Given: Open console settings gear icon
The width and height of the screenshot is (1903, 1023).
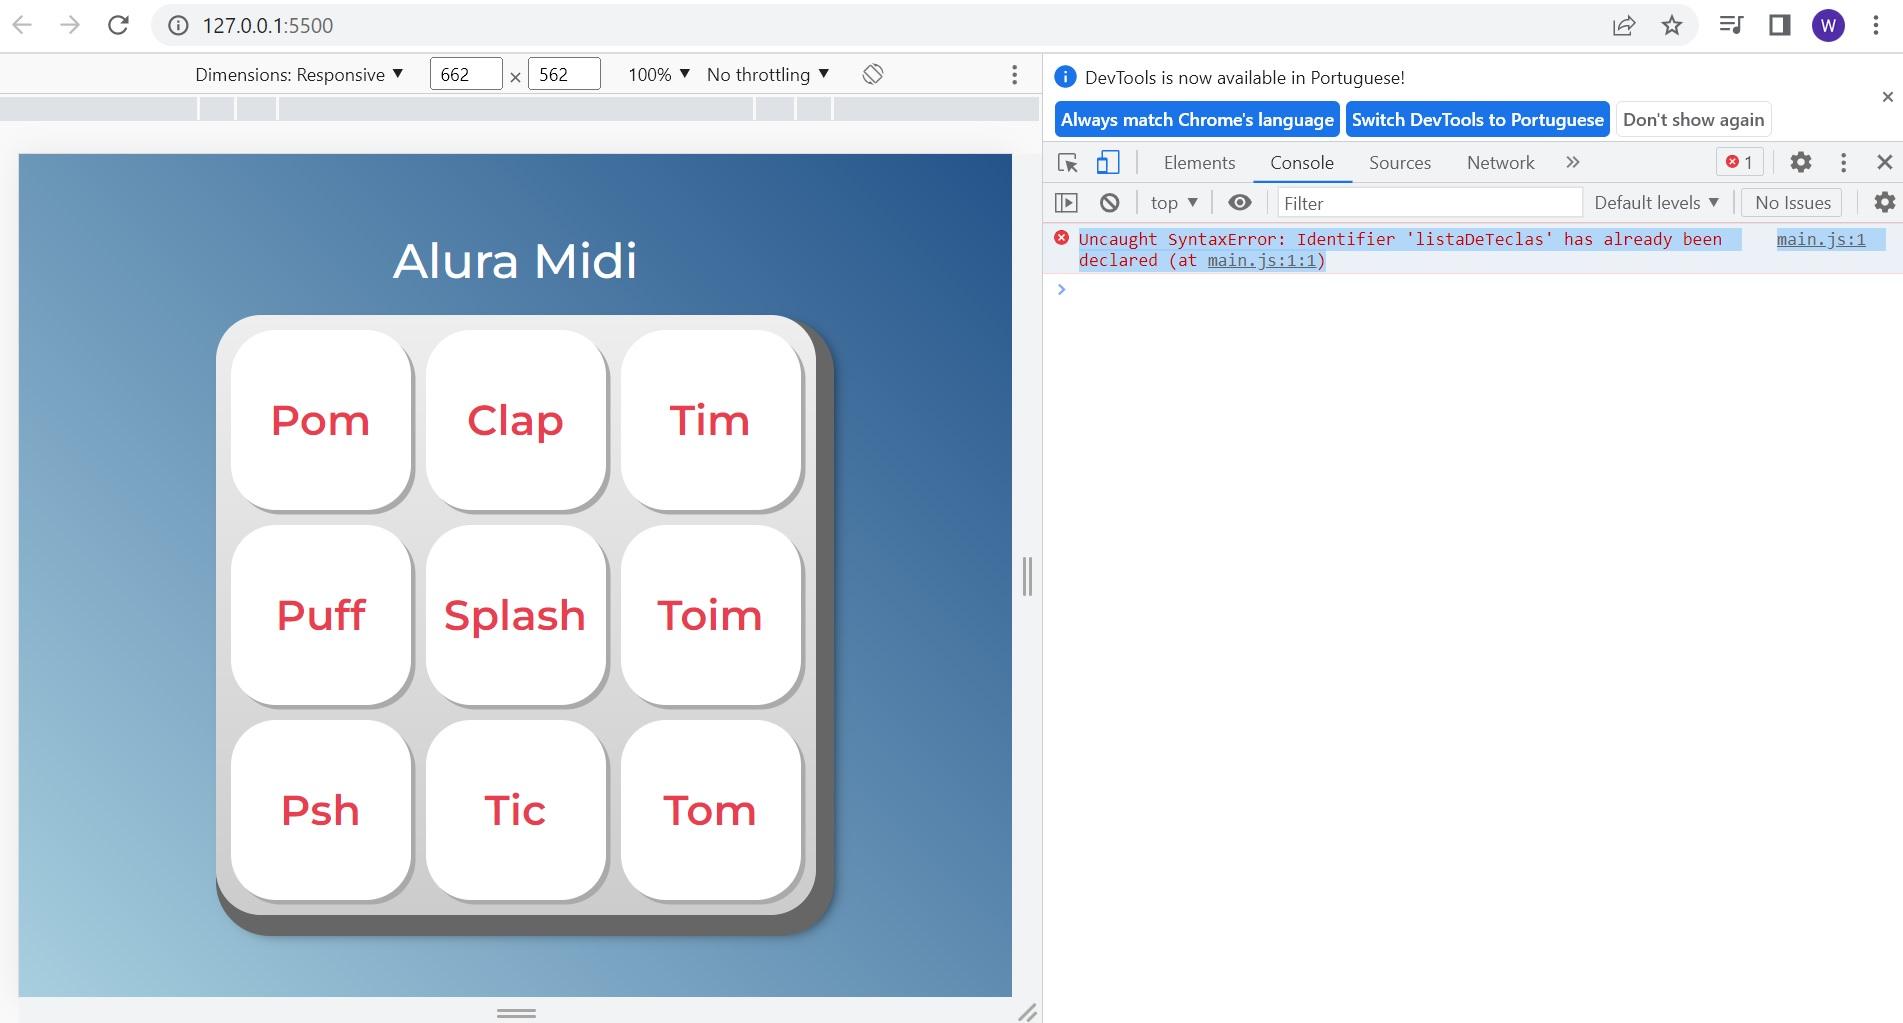Looking at the screenshot, I should coord(1884,203).
